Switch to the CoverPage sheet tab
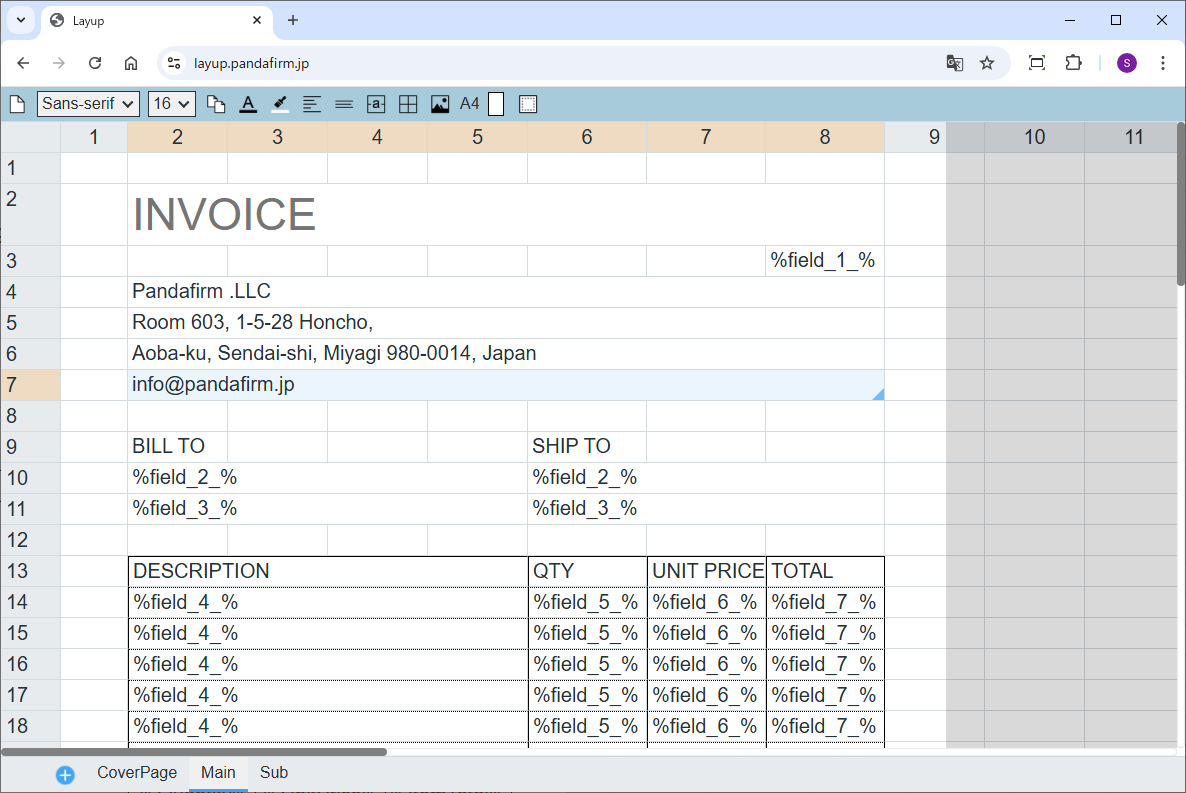This screenshot has height=793, width=1186. pos(137,773)
